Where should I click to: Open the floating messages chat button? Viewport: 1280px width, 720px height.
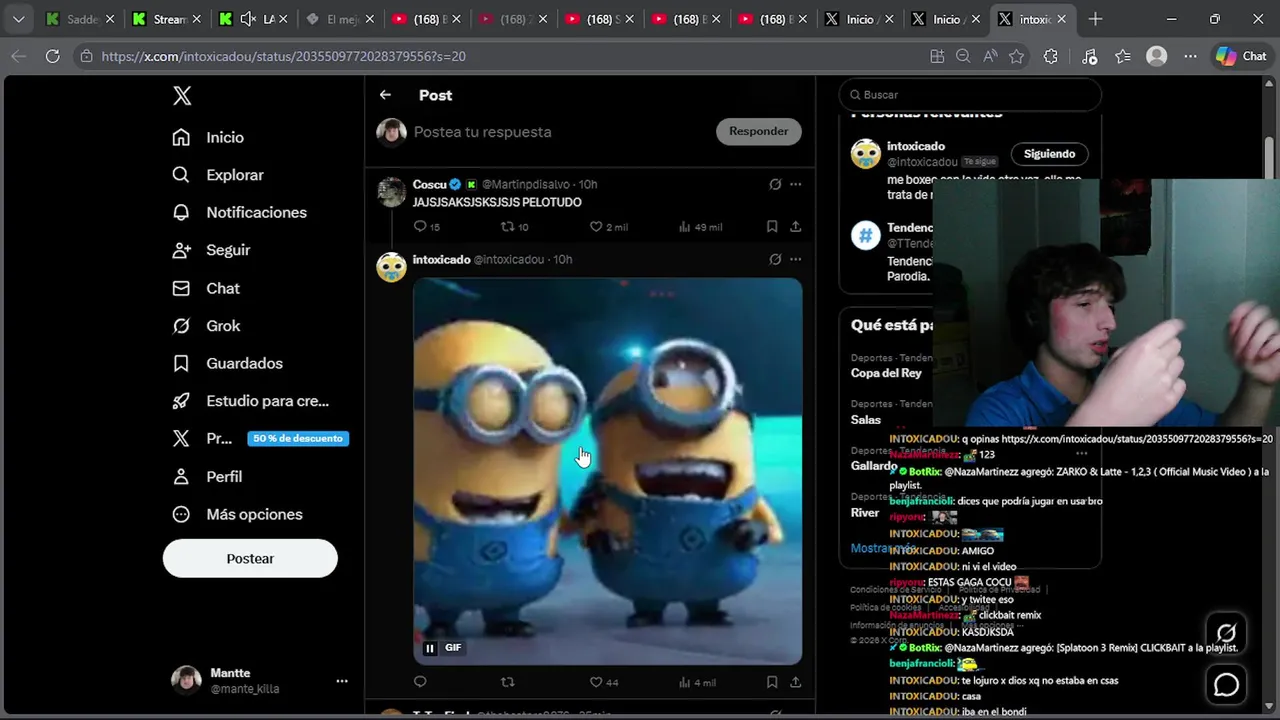(1226, 685)
